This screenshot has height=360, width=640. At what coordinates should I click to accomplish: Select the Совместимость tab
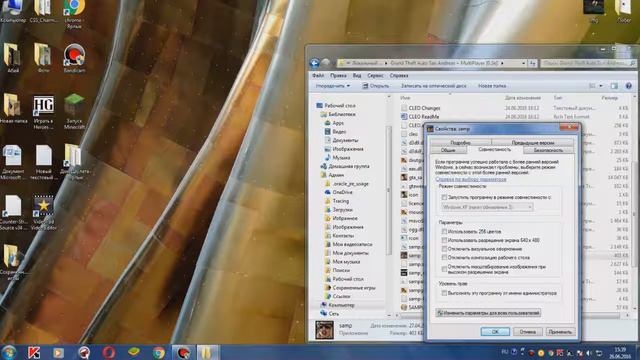pyautogui.click(x=494, y=149)
